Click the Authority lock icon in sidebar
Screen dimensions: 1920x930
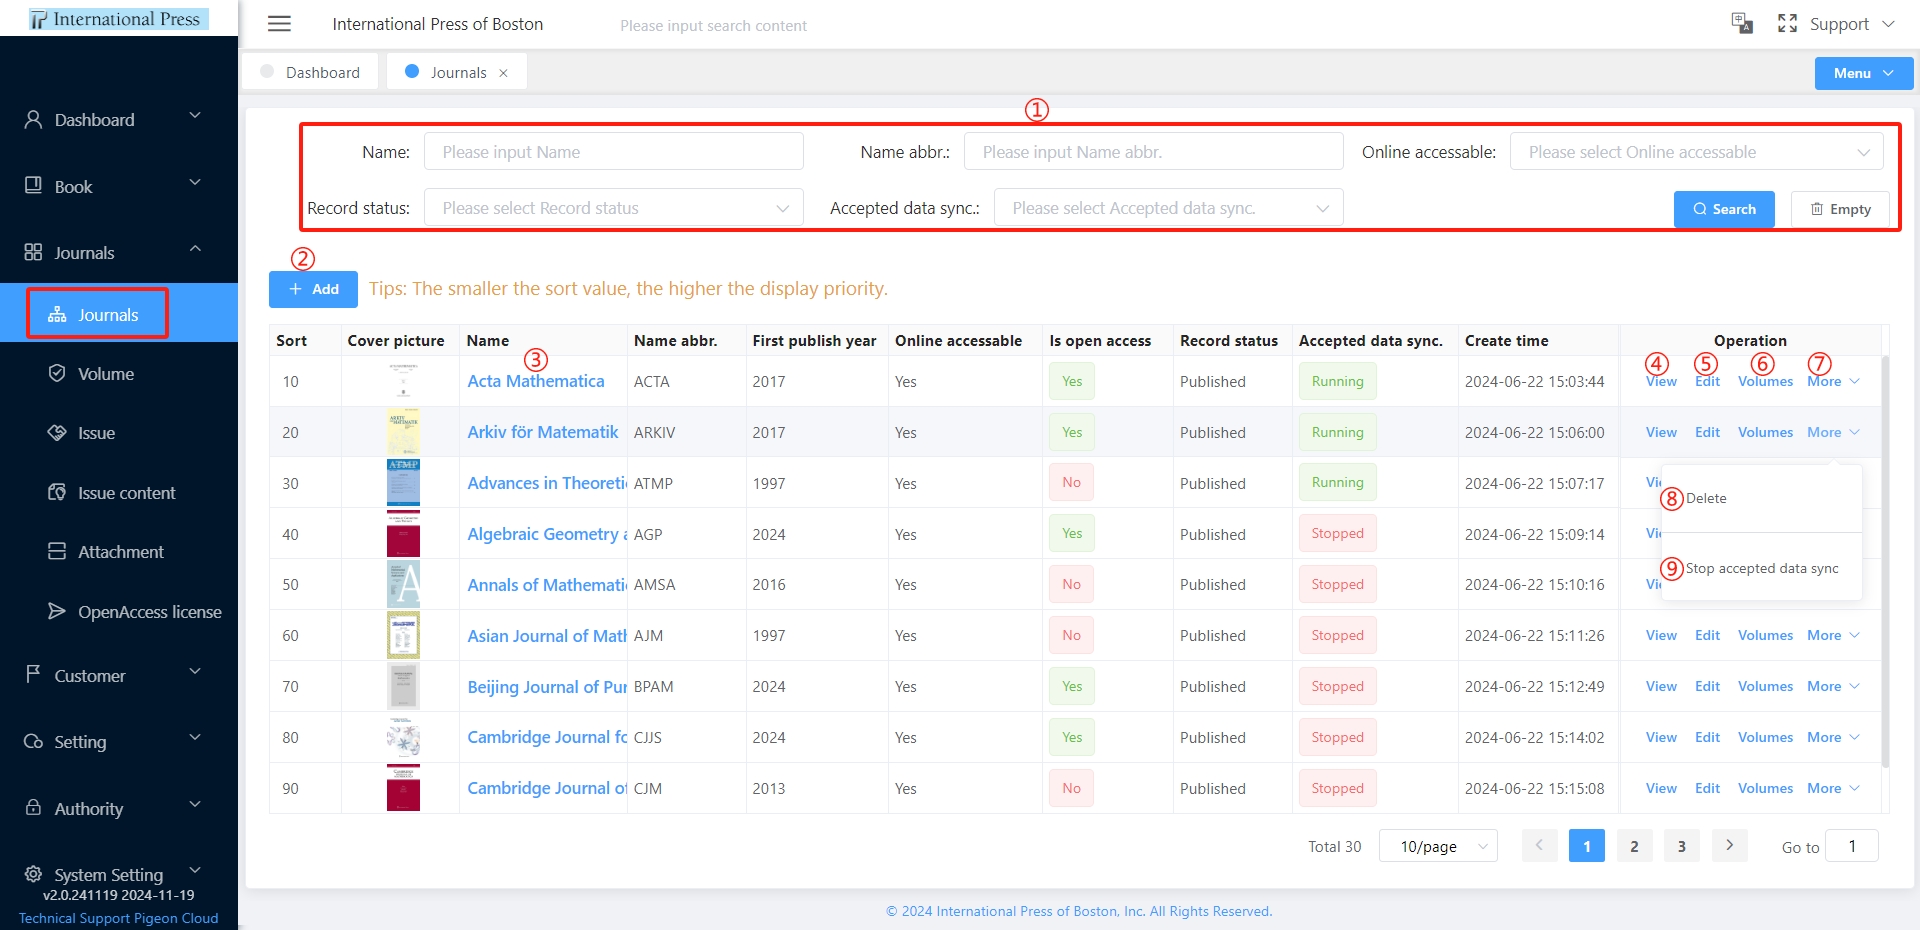pyautogui.click(x=33, y=807)
